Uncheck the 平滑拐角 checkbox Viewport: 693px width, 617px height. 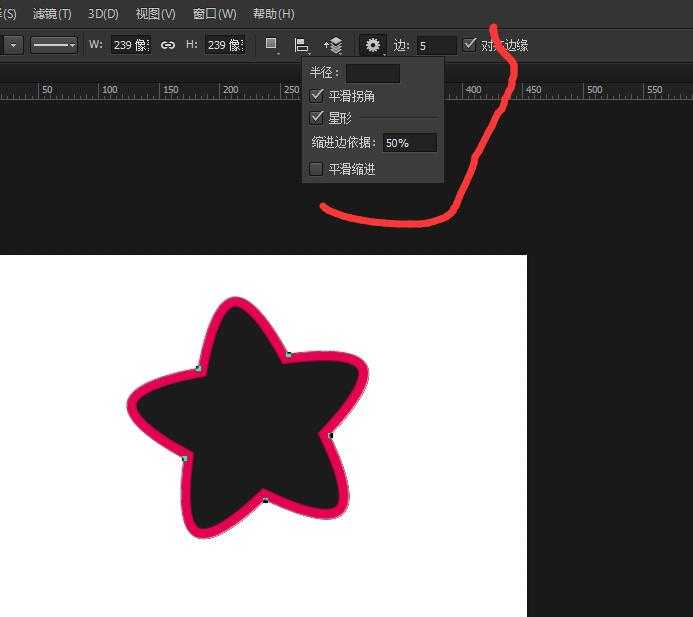tap(316, 95)
